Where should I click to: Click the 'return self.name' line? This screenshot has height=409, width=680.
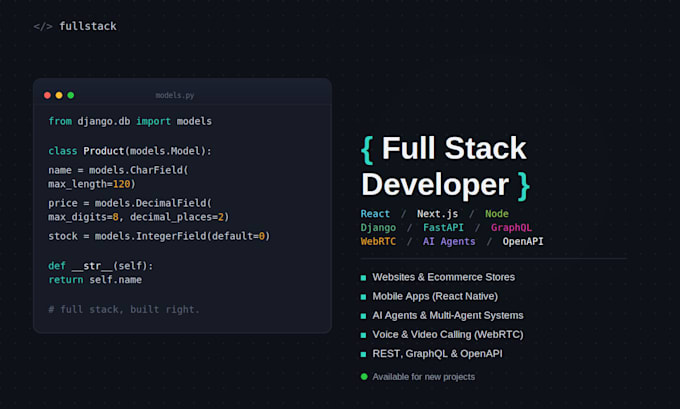(x=95, y=280)
